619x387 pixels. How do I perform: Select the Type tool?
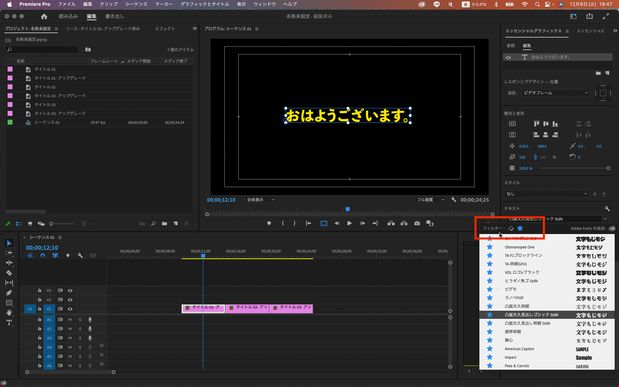(x=9, y=323)
